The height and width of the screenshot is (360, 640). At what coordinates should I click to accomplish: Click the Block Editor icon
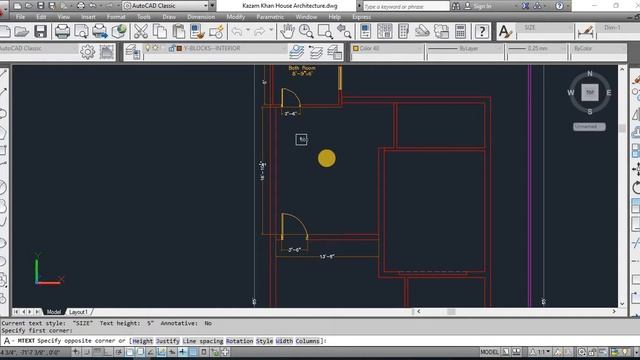point(216,31)
